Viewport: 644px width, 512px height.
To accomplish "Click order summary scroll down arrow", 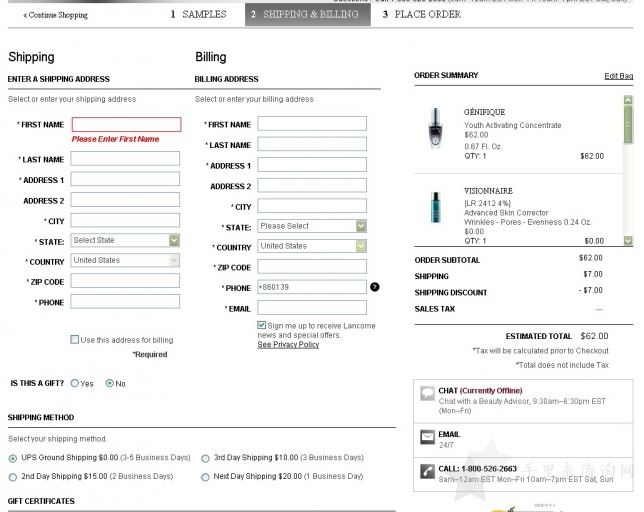I will 628,241.
